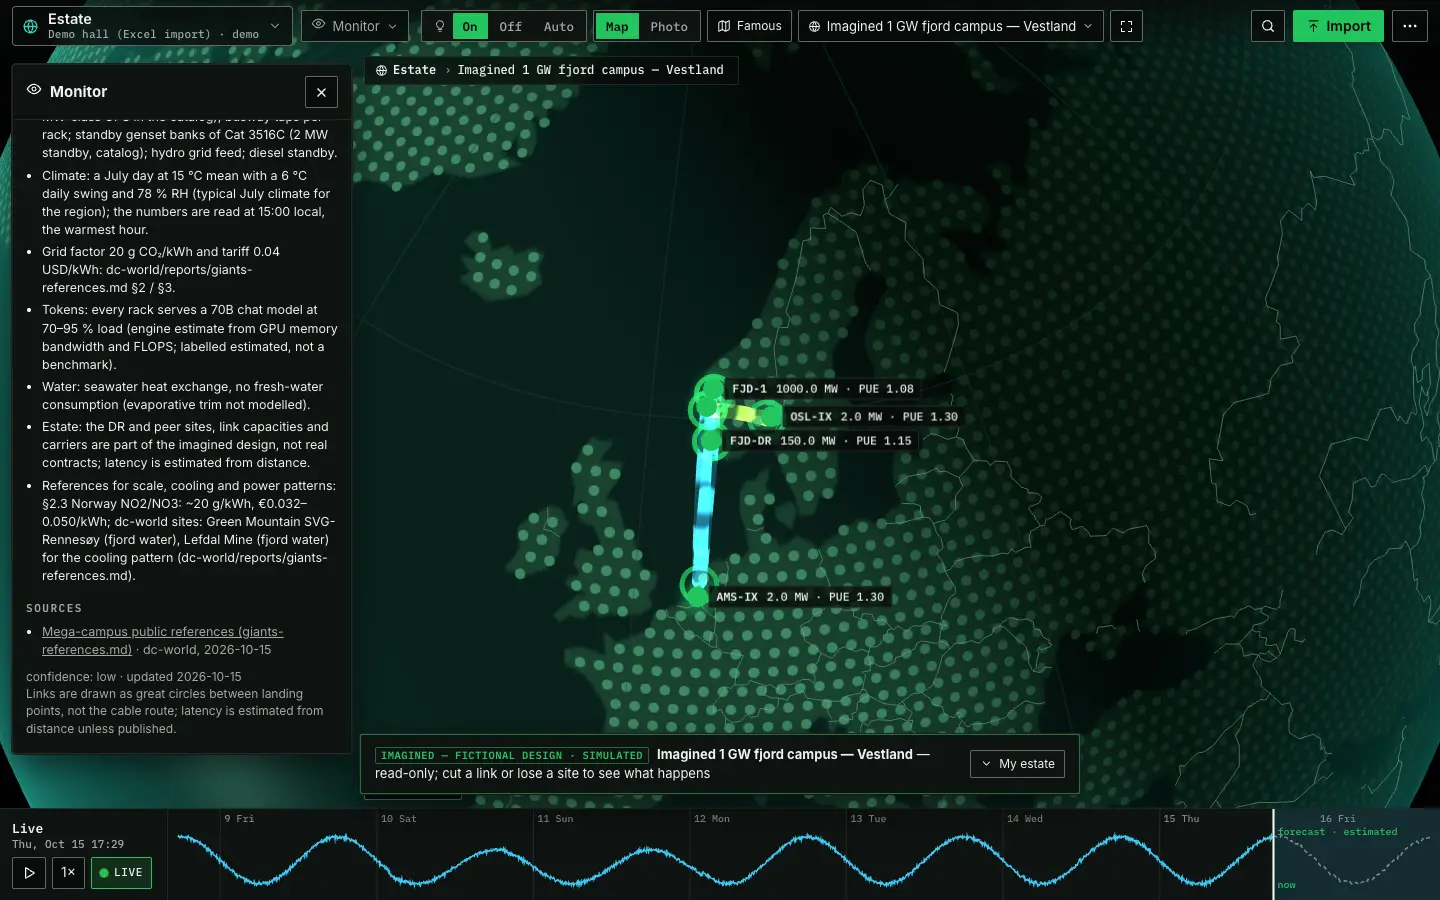Click the Import button
Screen dimensions: 1440x900
(1338, 26)
